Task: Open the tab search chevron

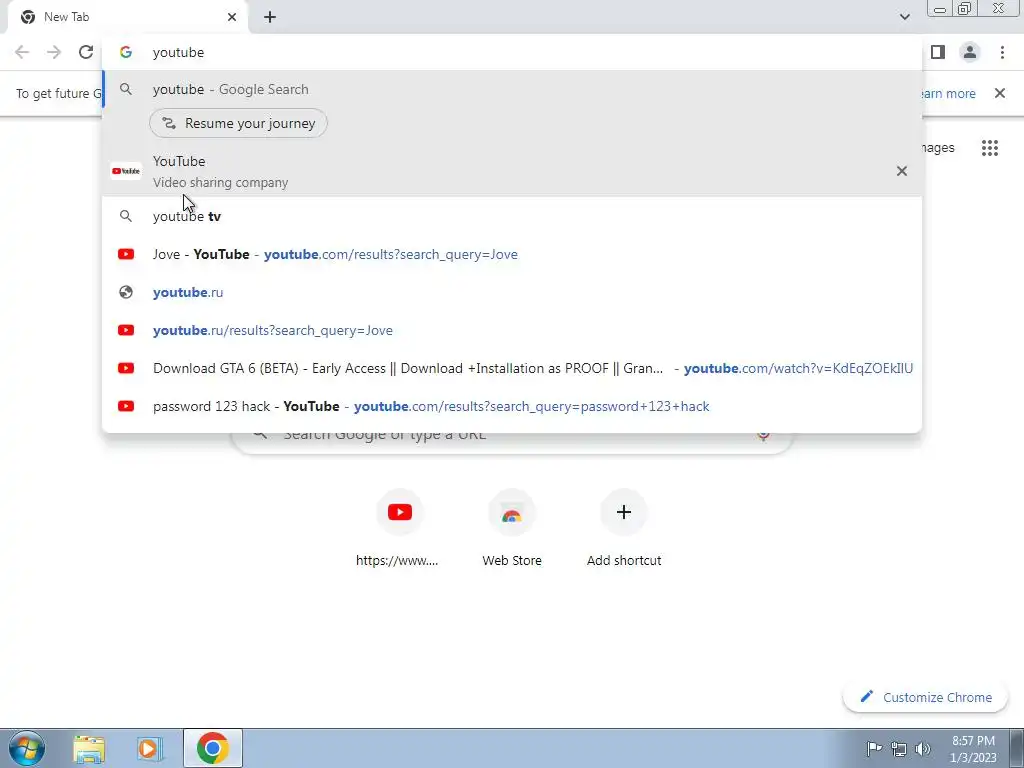Action: click(x=904, y=17)
